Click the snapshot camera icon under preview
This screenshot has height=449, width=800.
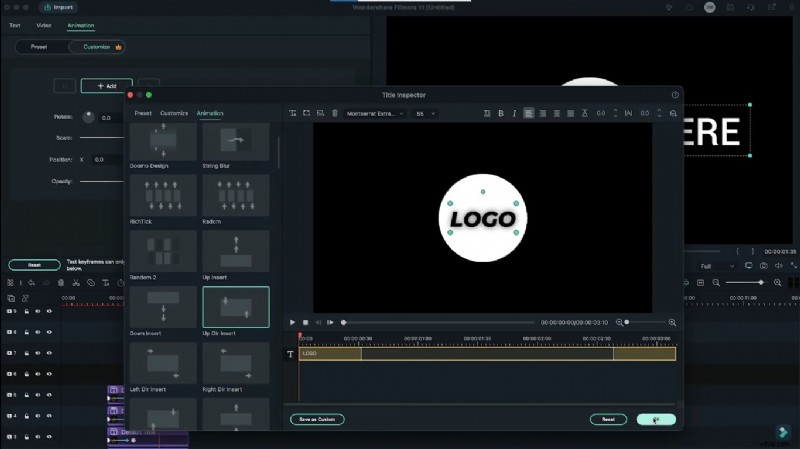(763, 266)
